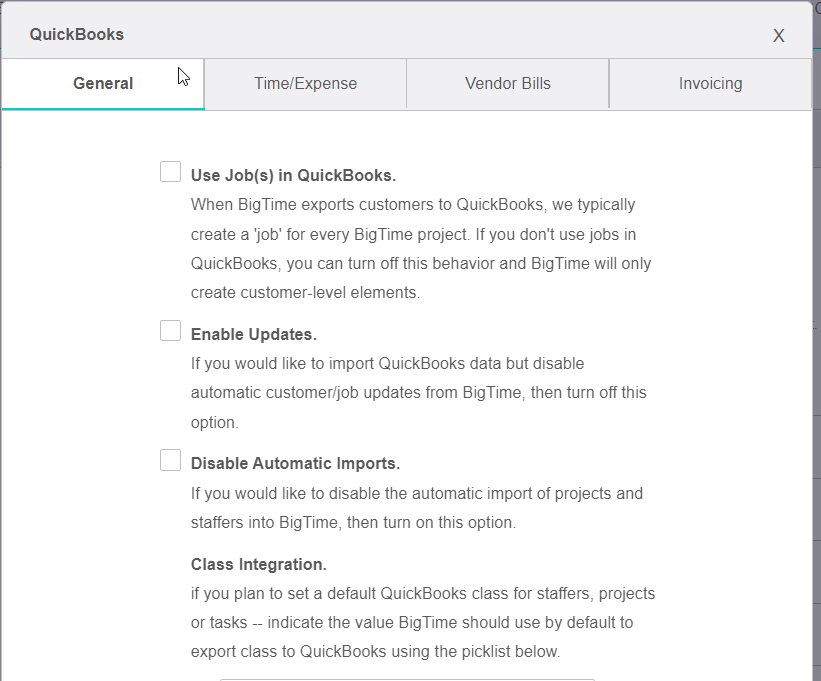Click the 'Class Integration.' heading

point(258,564)
